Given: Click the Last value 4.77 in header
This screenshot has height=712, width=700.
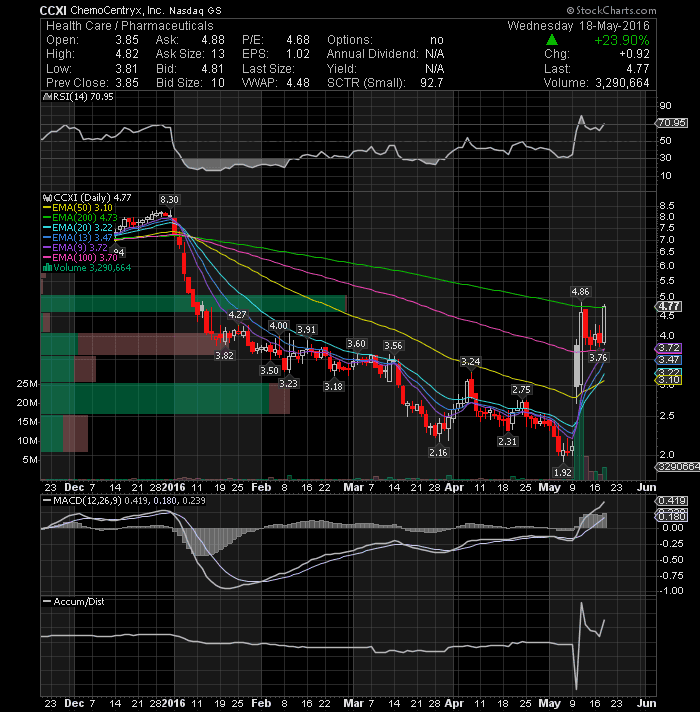Looking at the screenshot, I should [x=638, y=69].
